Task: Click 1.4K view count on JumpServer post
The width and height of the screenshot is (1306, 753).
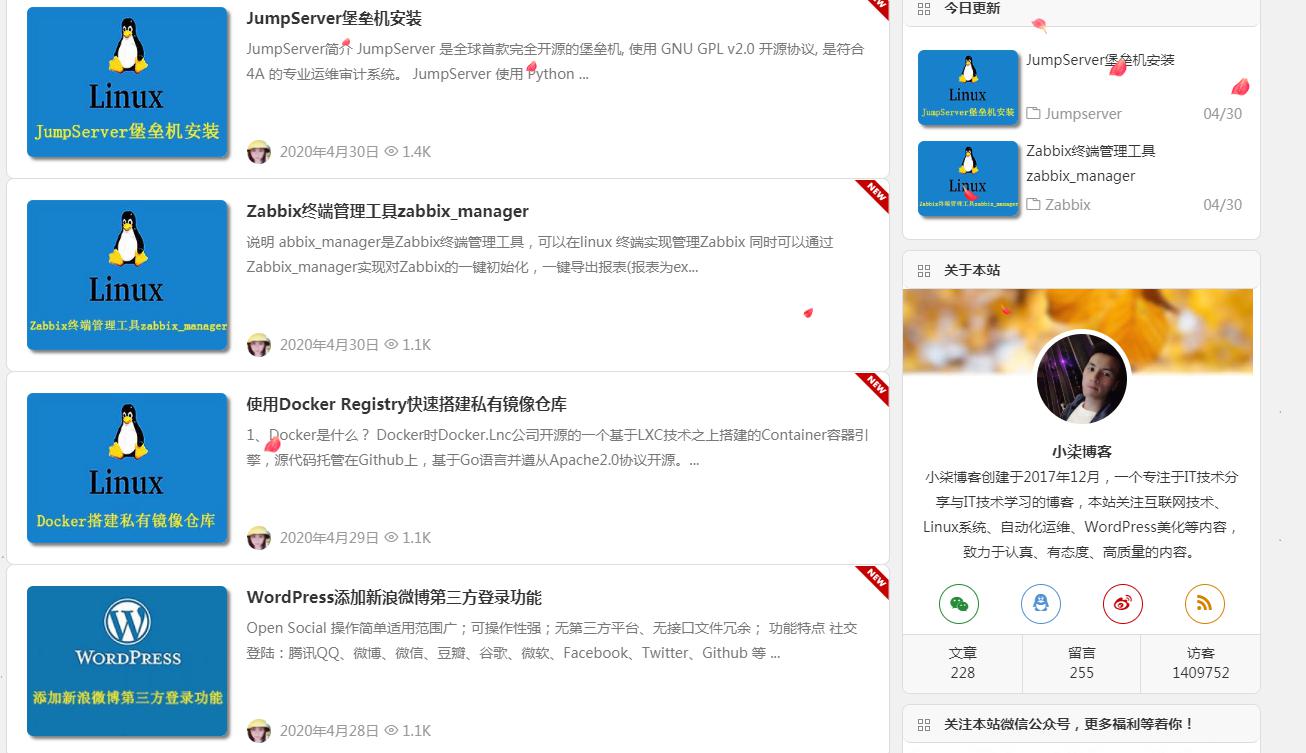Action: coord(416,152)
